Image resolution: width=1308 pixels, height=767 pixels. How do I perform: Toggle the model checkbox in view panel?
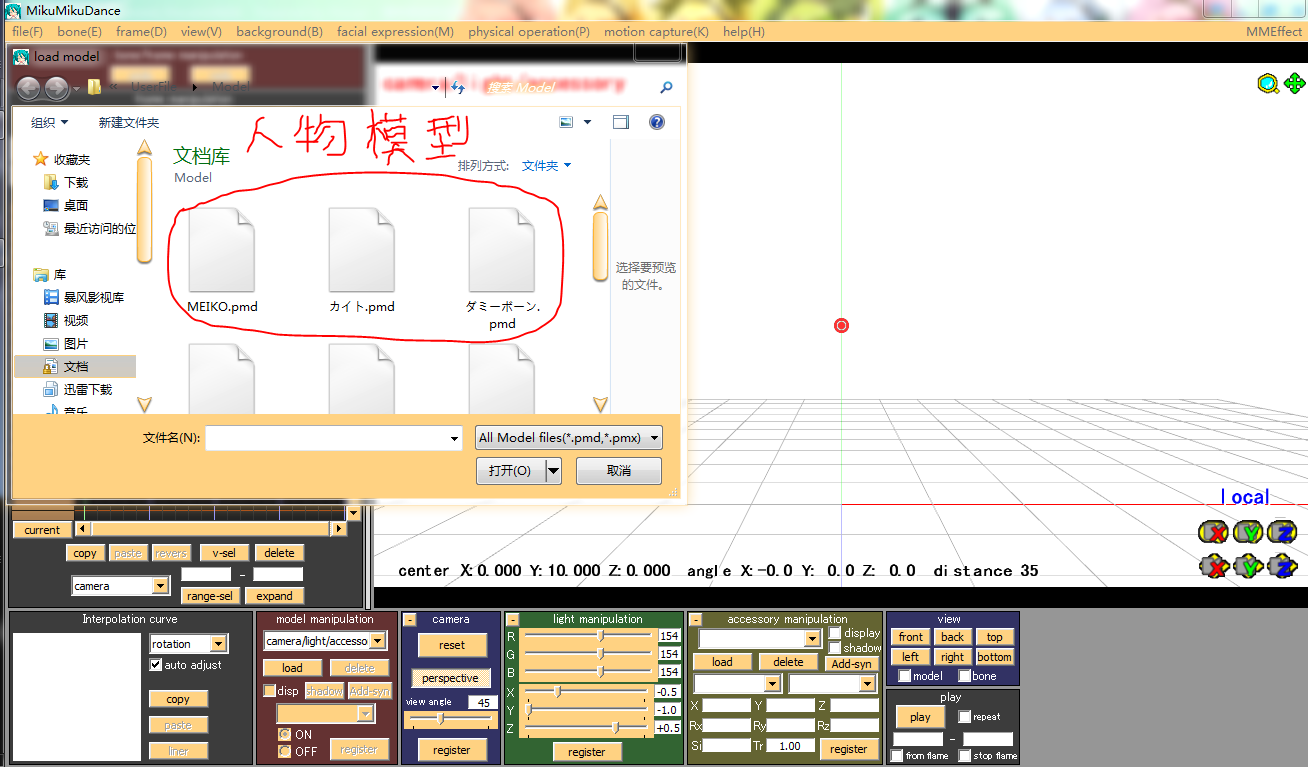point(904,676)
